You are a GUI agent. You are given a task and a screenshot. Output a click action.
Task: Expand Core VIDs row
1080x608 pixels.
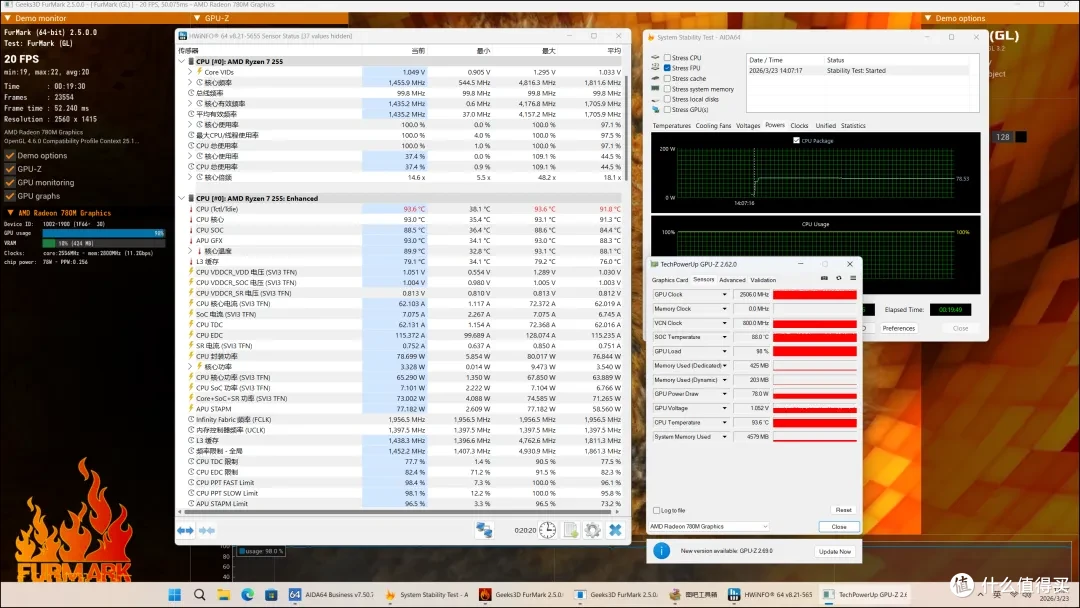tap(190, 72)
